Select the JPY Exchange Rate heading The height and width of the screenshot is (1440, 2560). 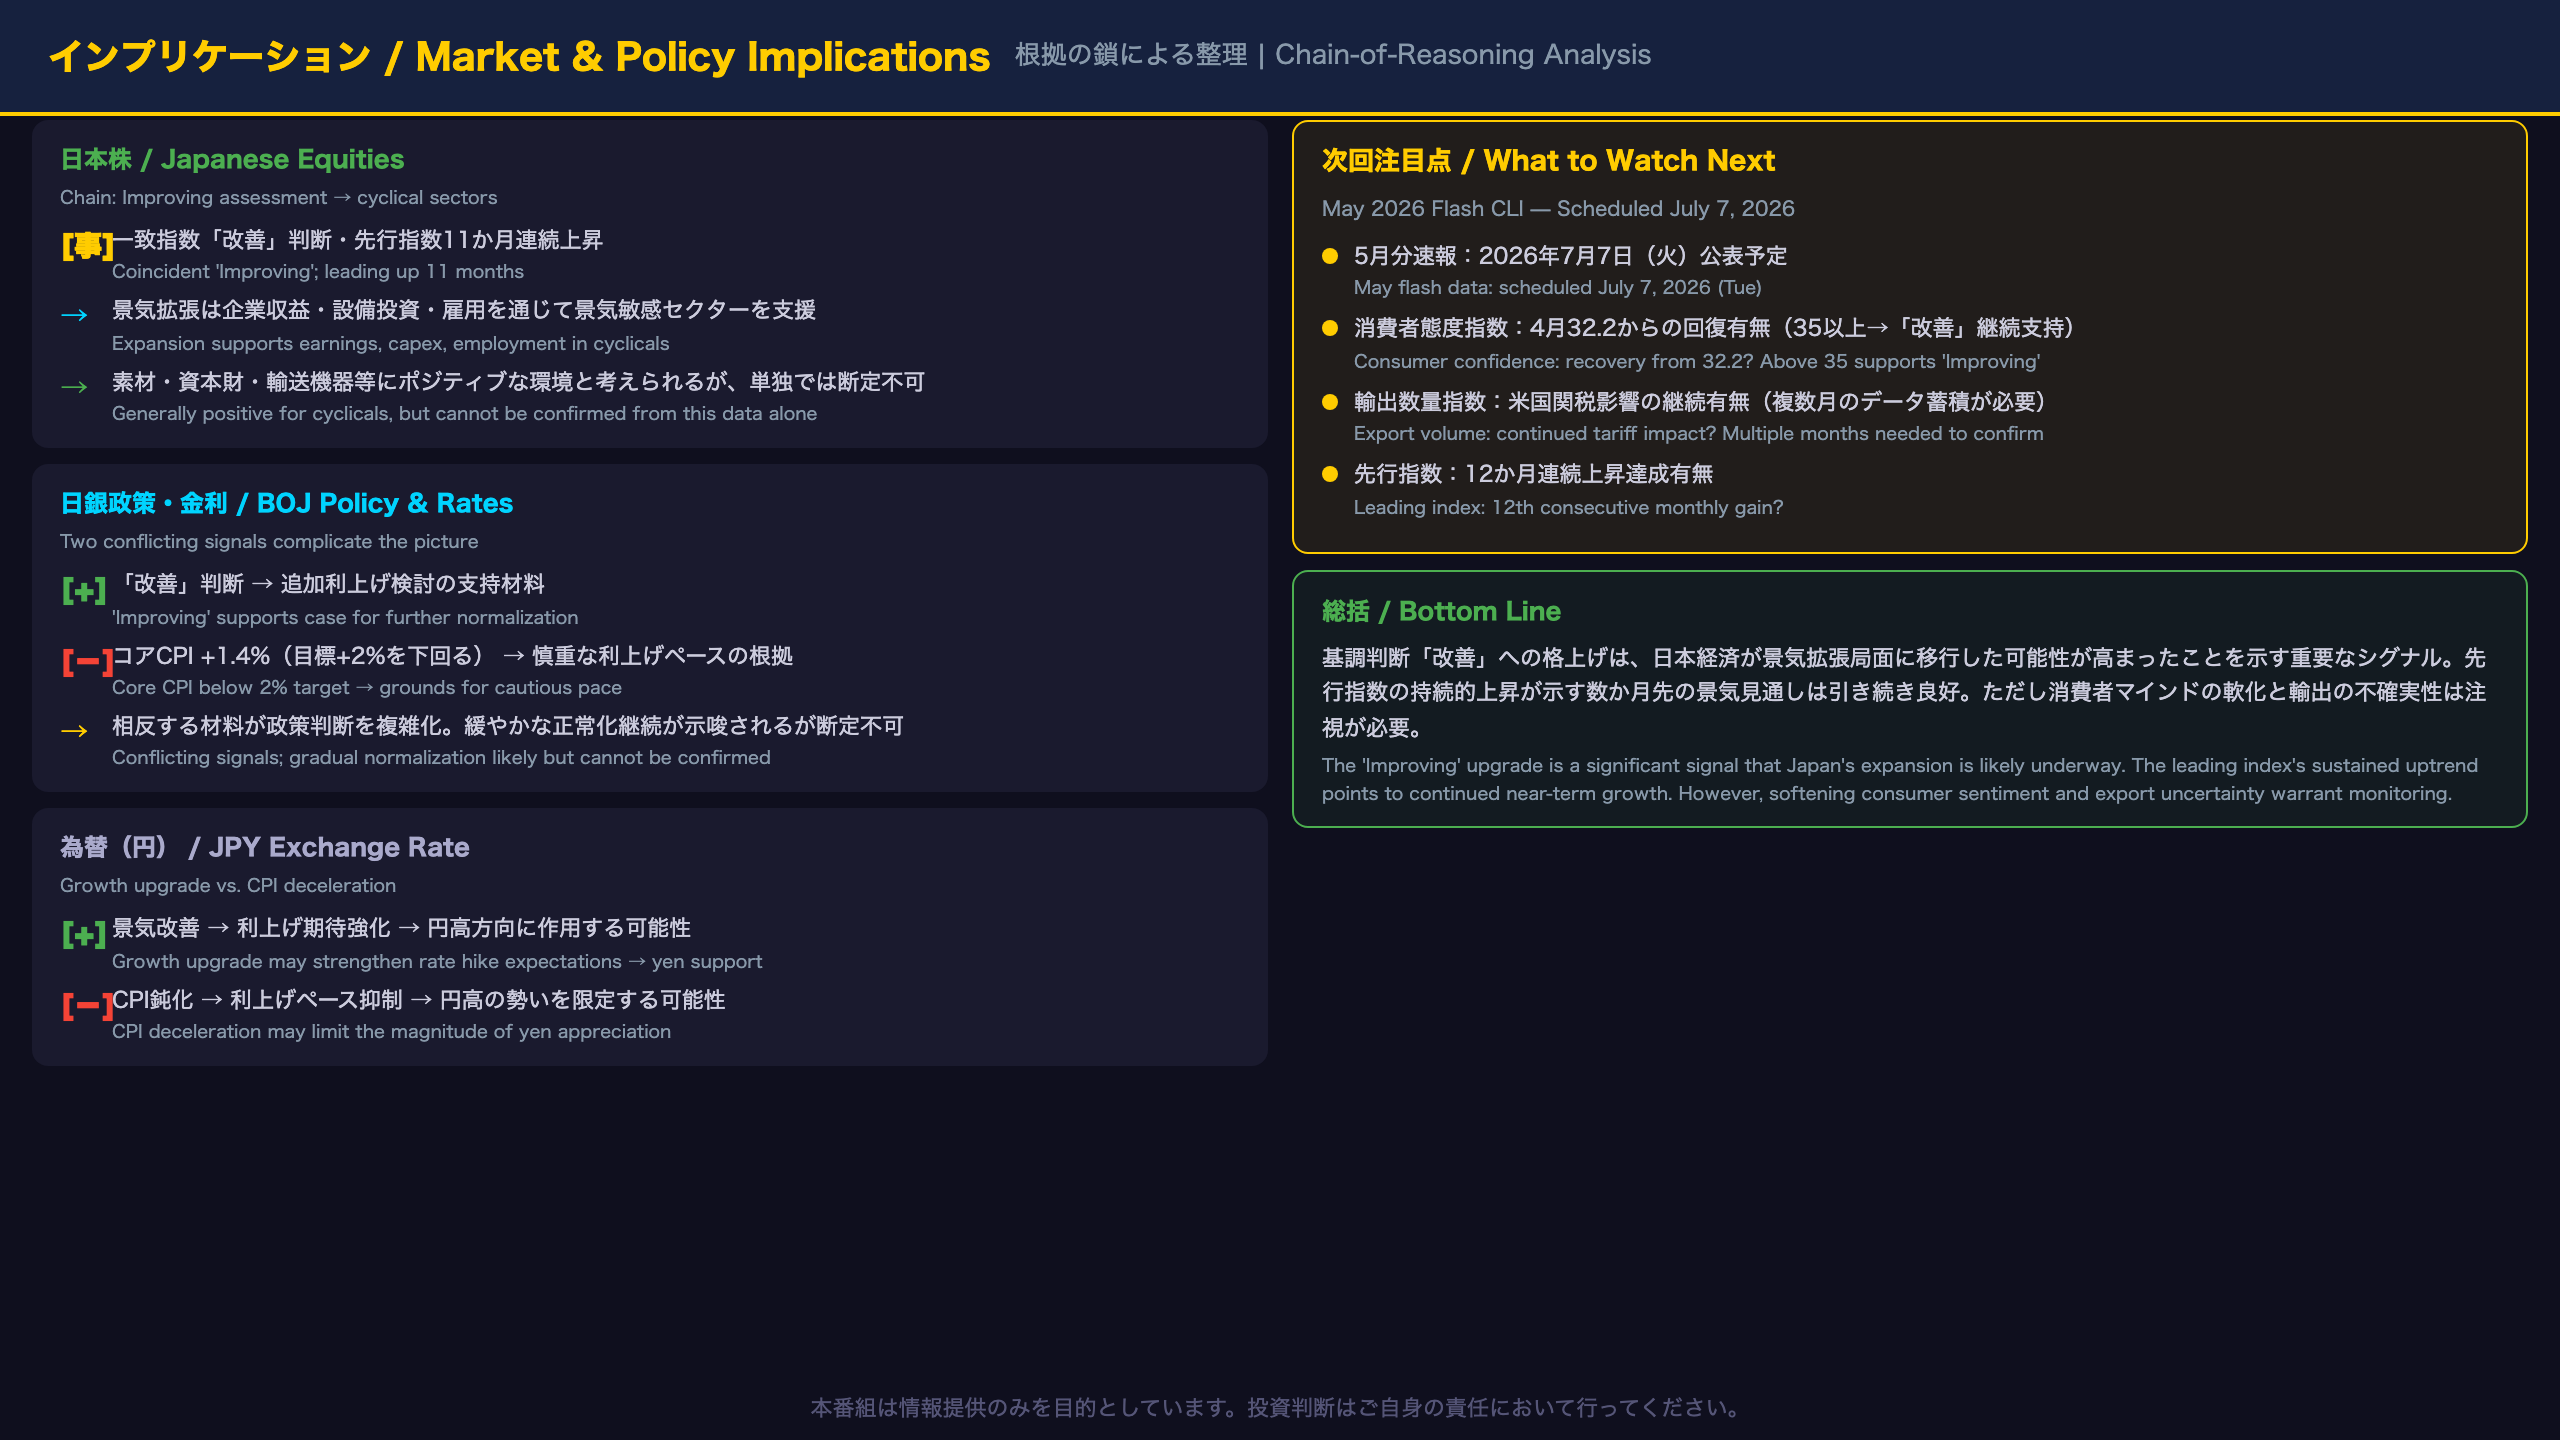[x=265, y=847]
